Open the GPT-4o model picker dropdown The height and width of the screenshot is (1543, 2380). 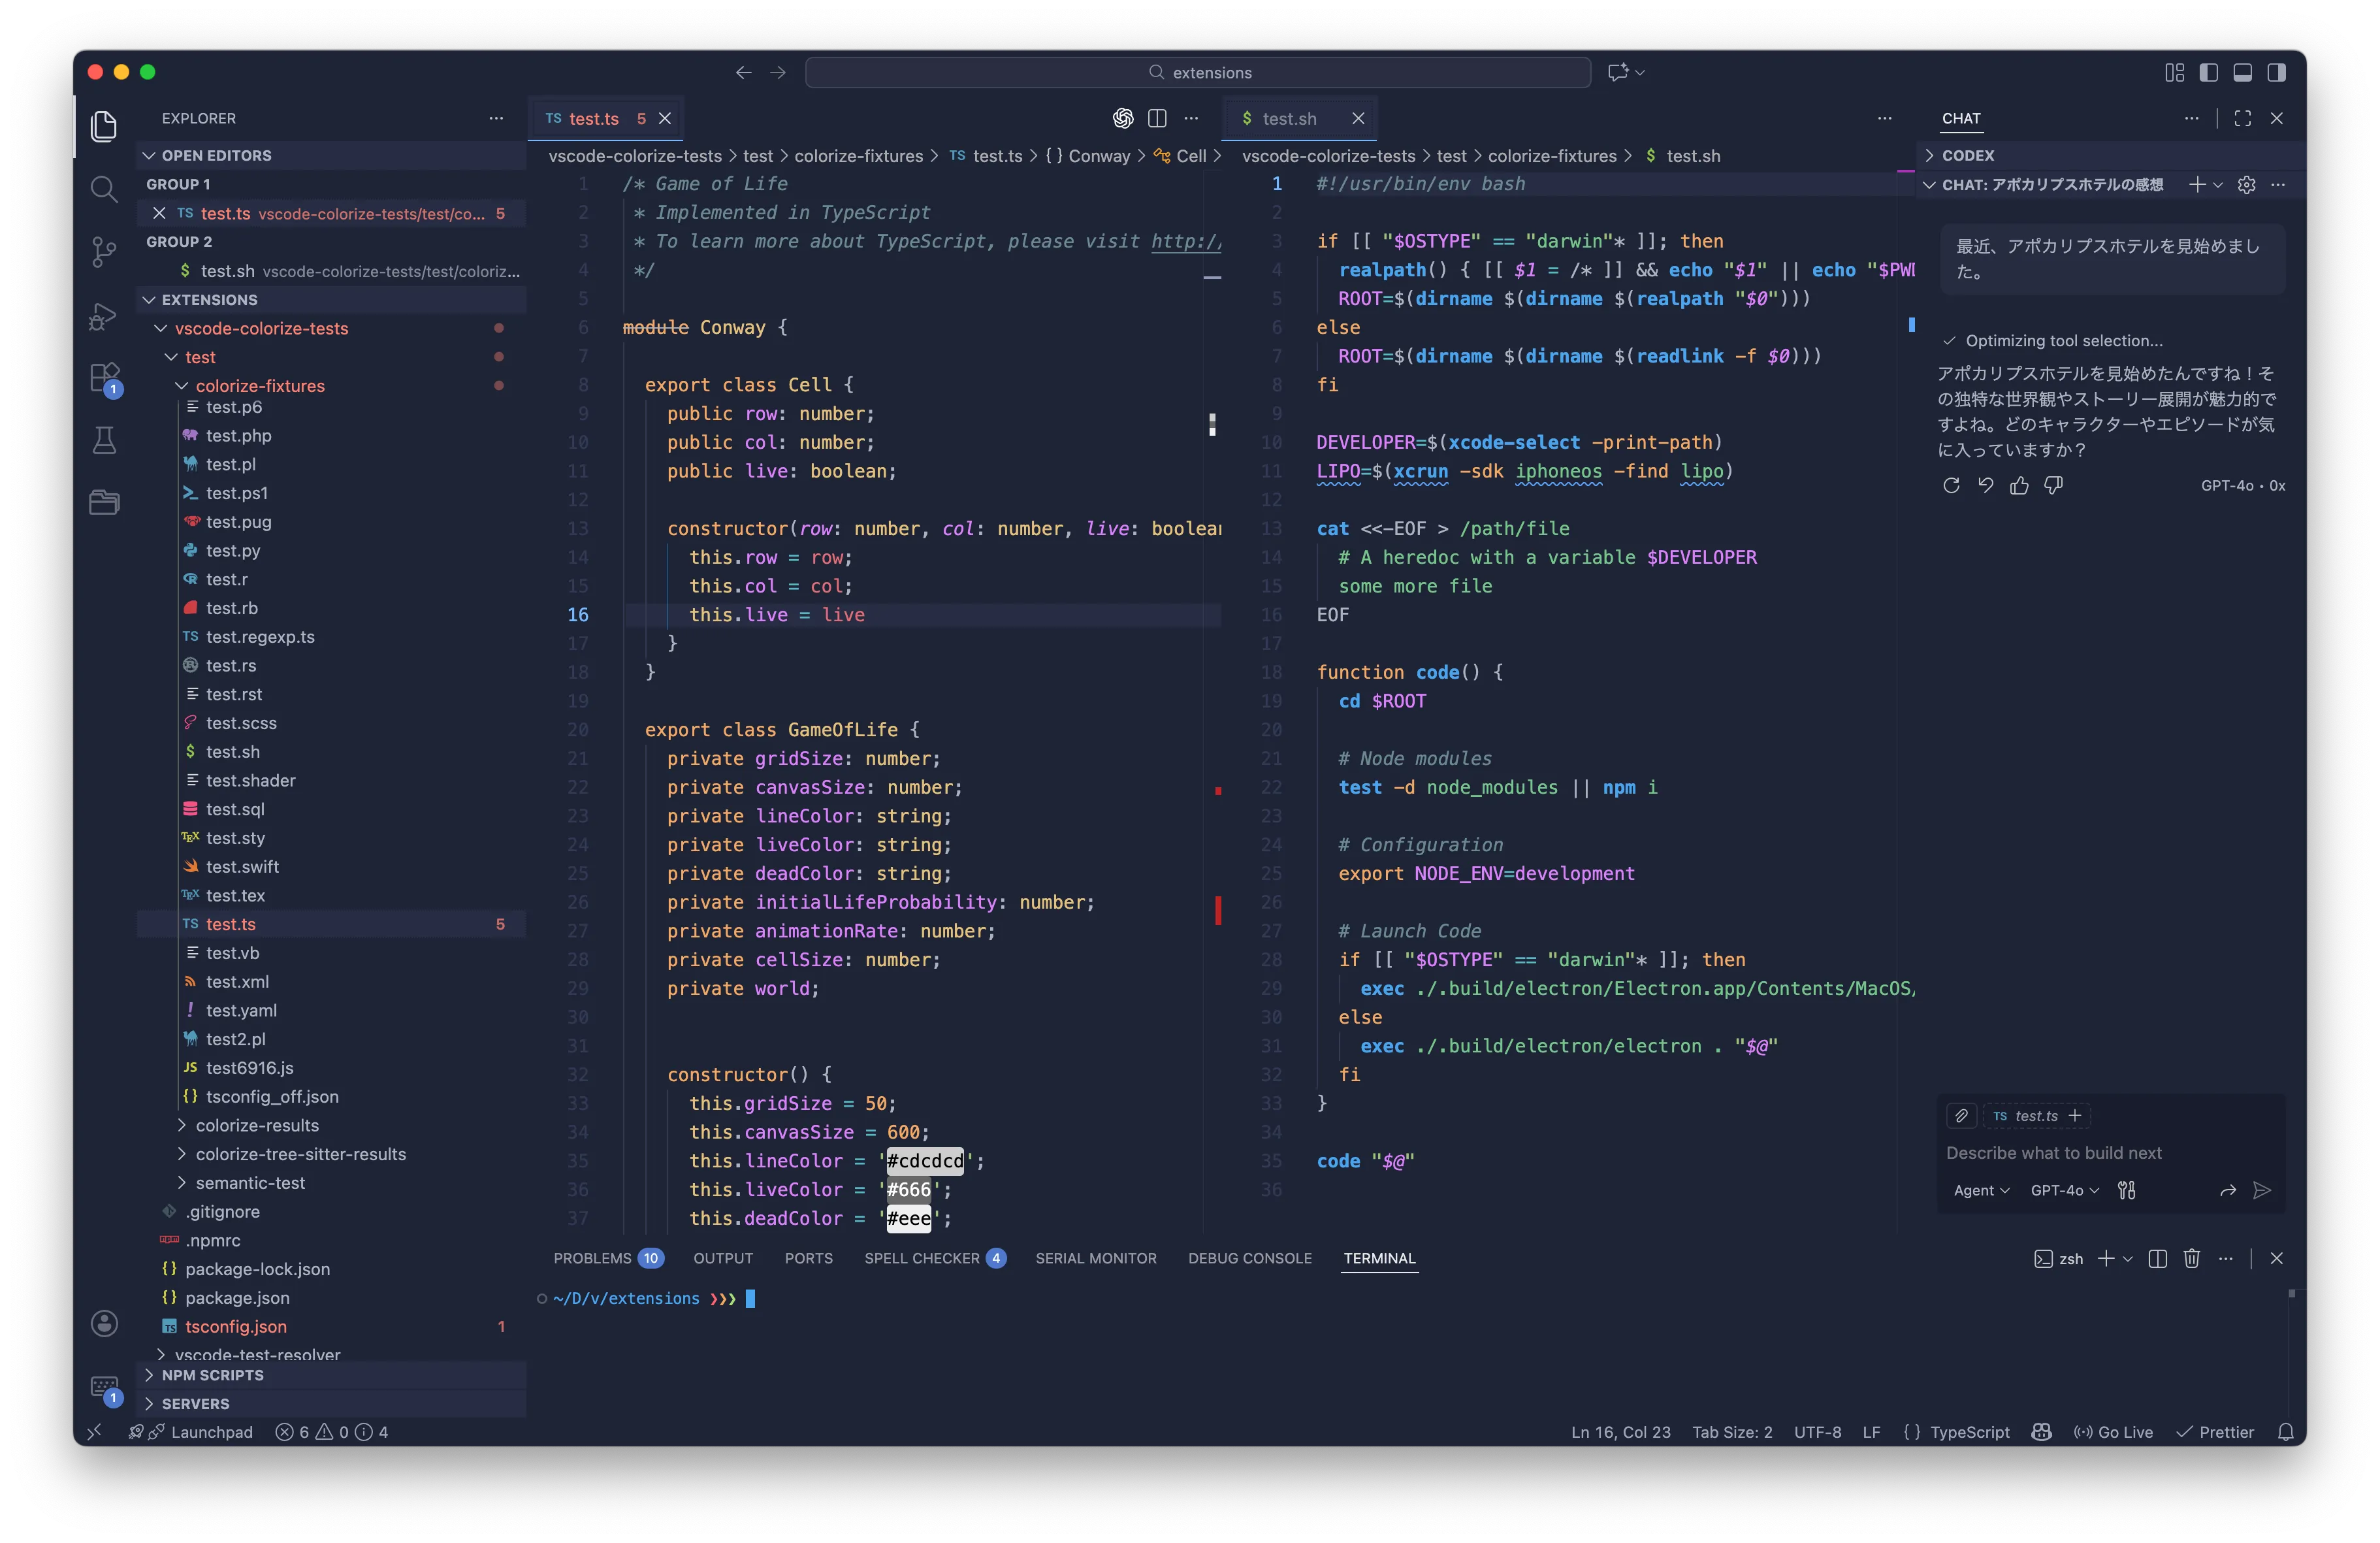(x=2064, y=1190)
